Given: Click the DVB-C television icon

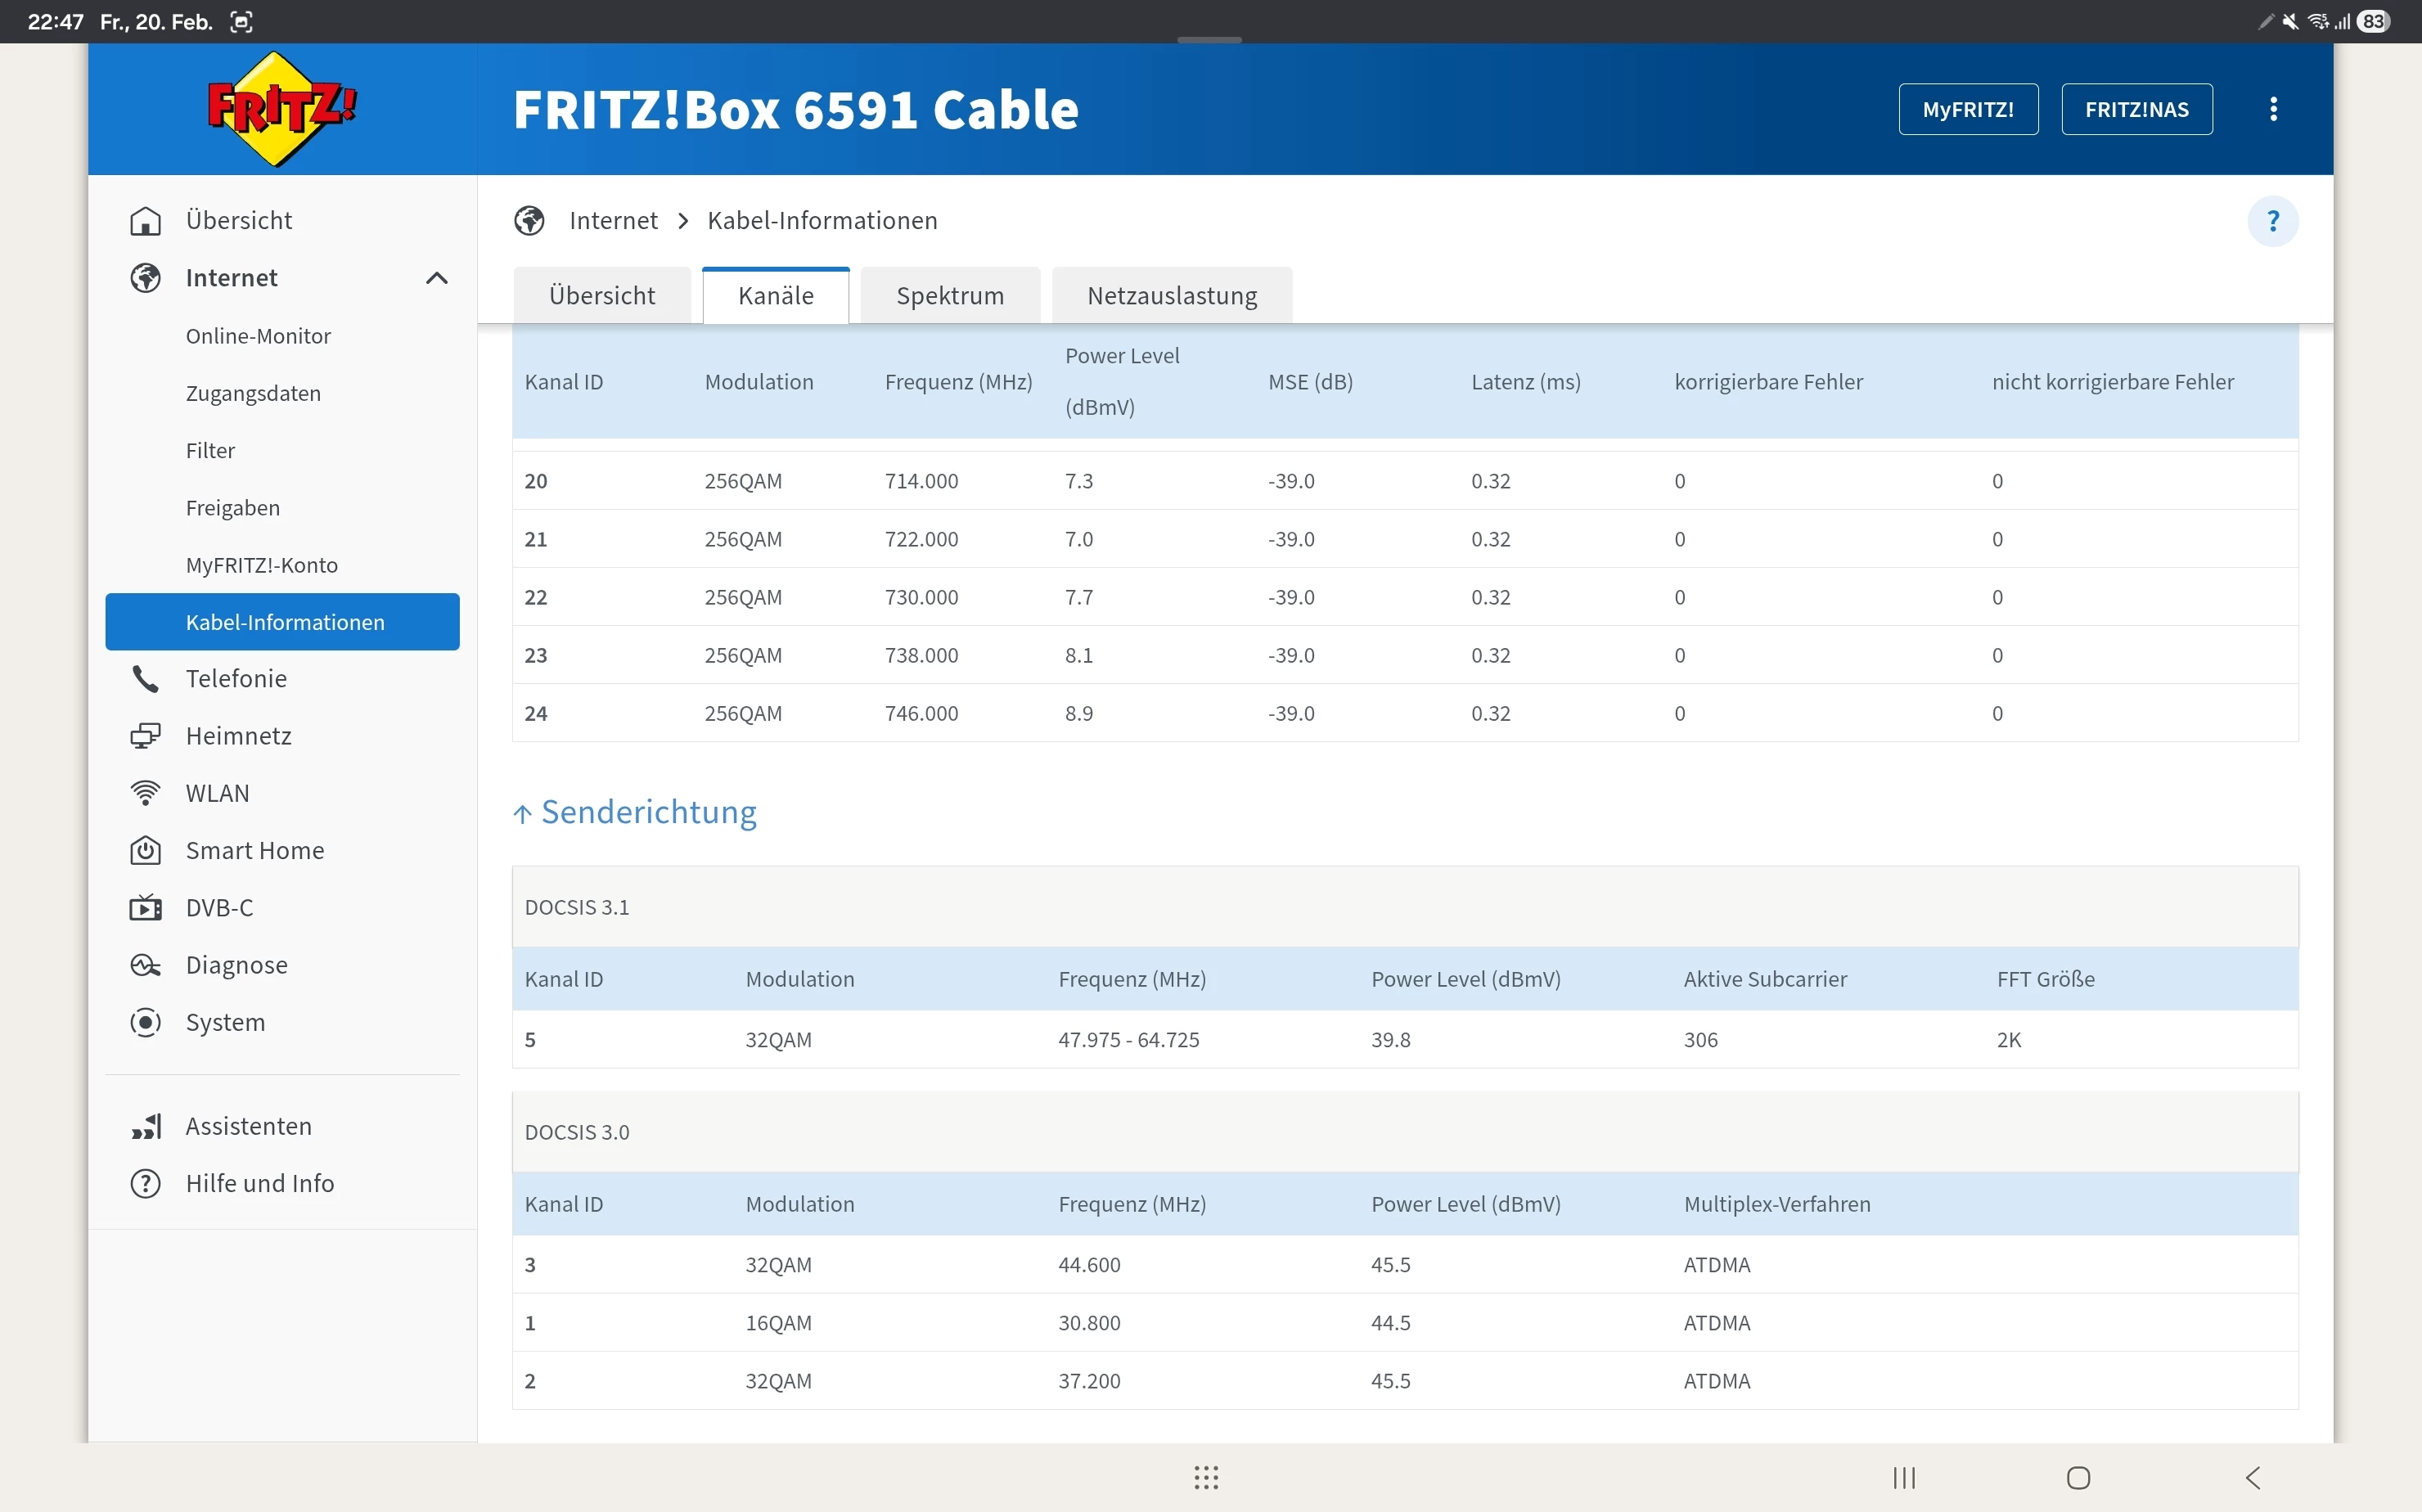Looking at the screenshot, I should click(x=146, y=908).
